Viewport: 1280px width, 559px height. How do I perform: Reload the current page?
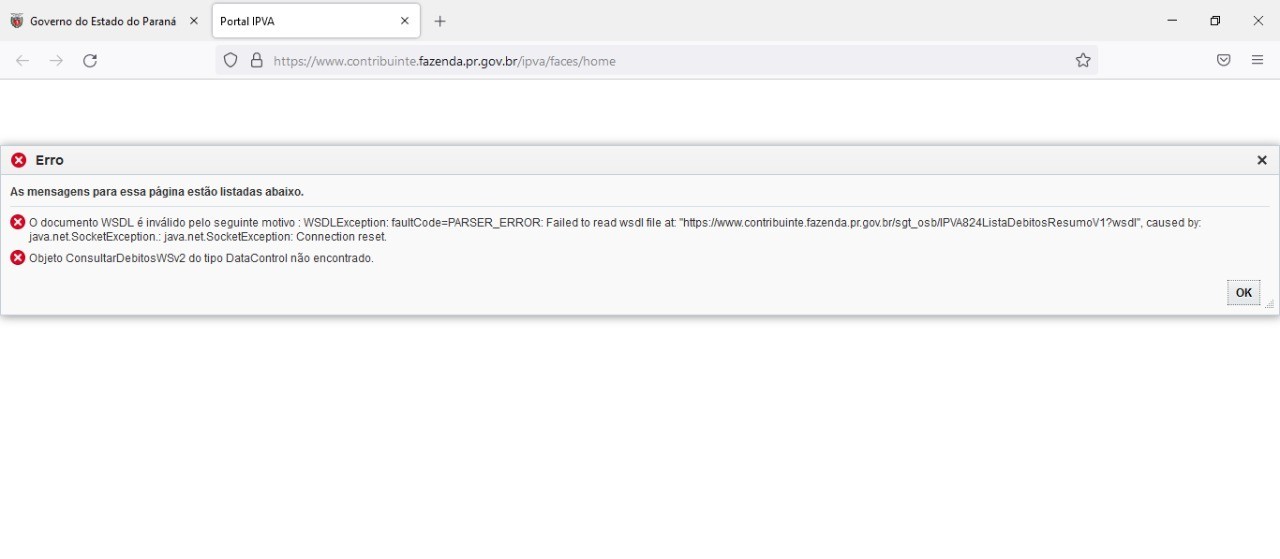pyautogui.click(x=90, y=61)
